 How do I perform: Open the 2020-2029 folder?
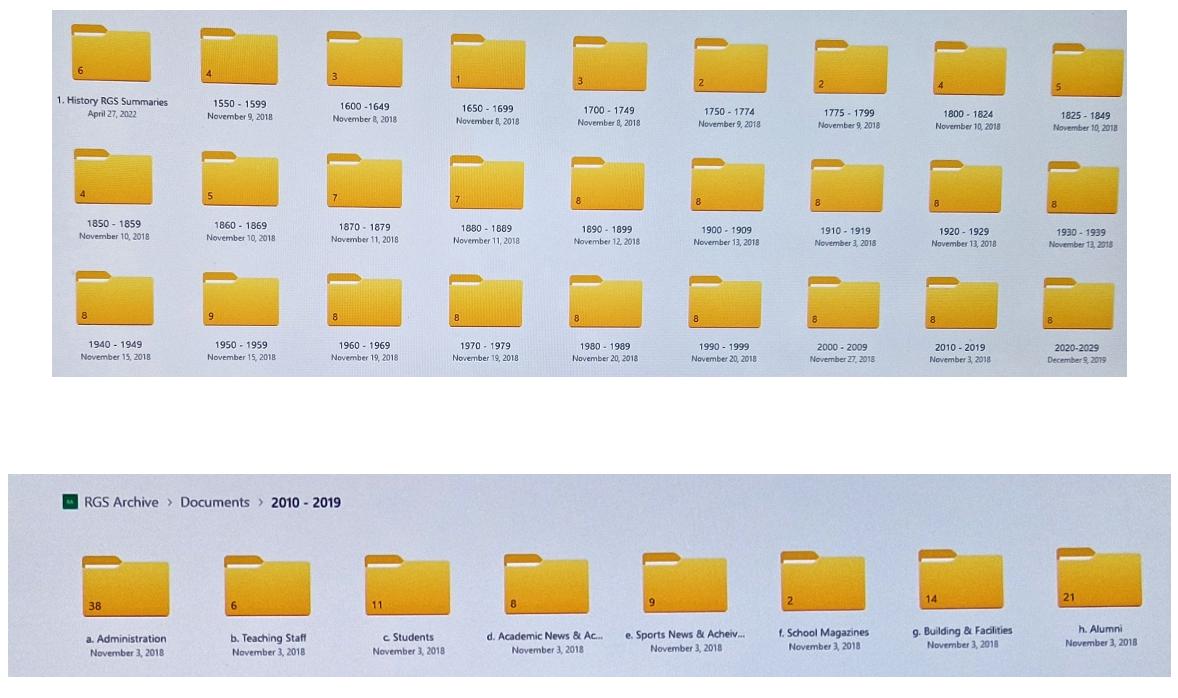(1078, 304)
